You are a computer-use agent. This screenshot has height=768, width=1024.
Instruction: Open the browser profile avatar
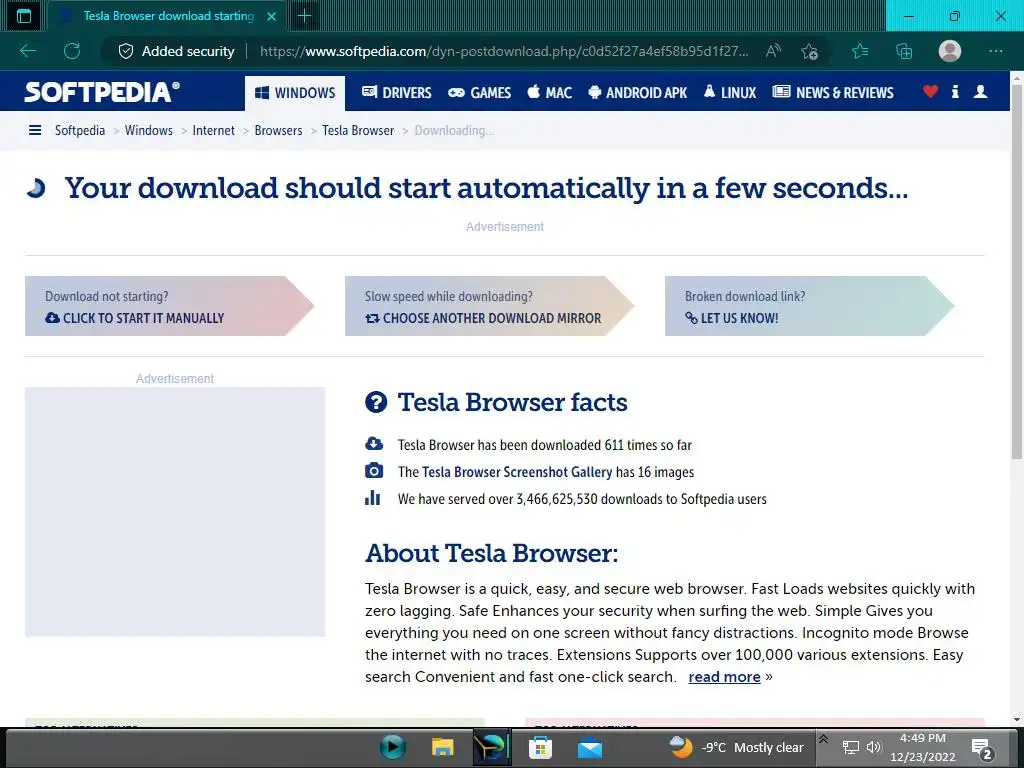pyautogui.click(x=950, y=51)
